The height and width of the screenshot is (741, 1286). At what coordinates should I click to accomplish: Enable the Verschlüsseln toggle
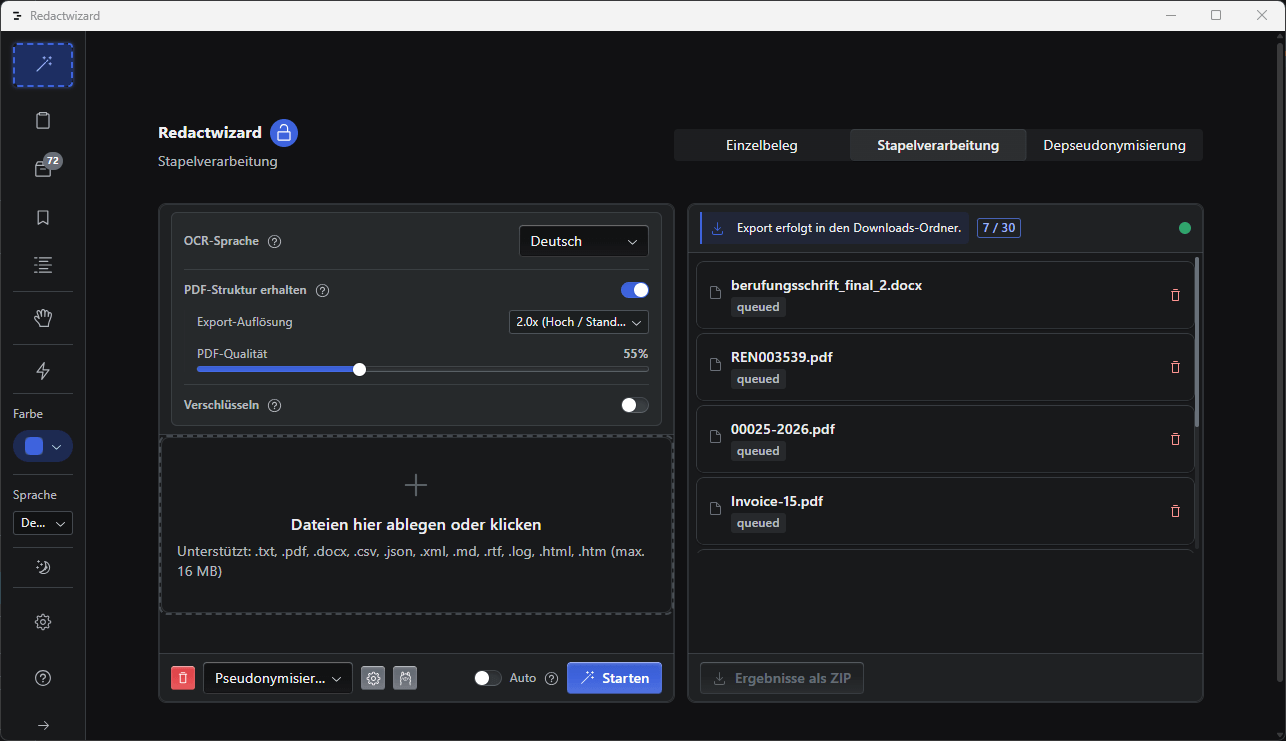click(635, 405)
